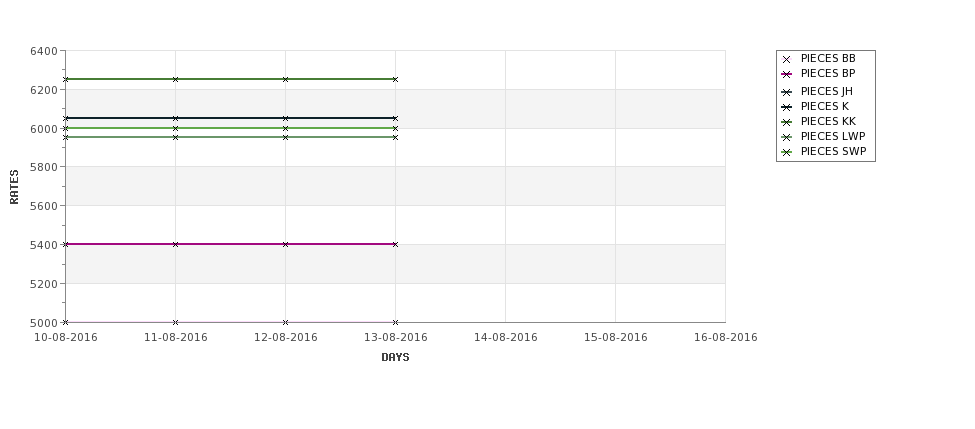
Task: Click the PIECES LWP legend marker
Action: (x=786, y=137)
